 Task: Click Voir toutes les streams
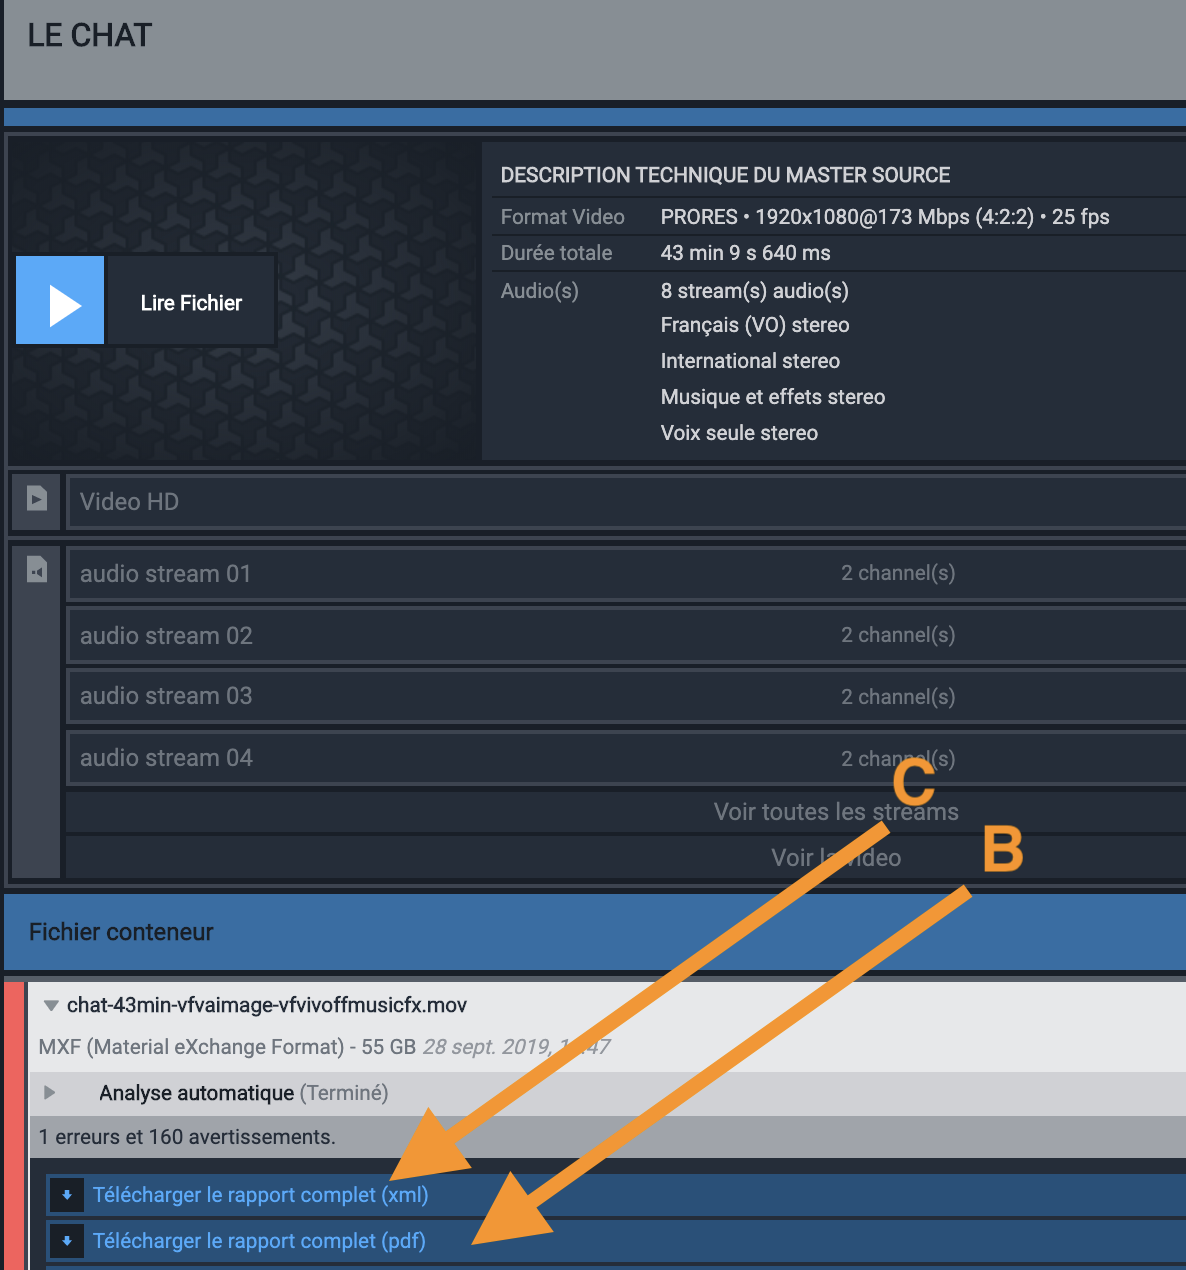836,812
